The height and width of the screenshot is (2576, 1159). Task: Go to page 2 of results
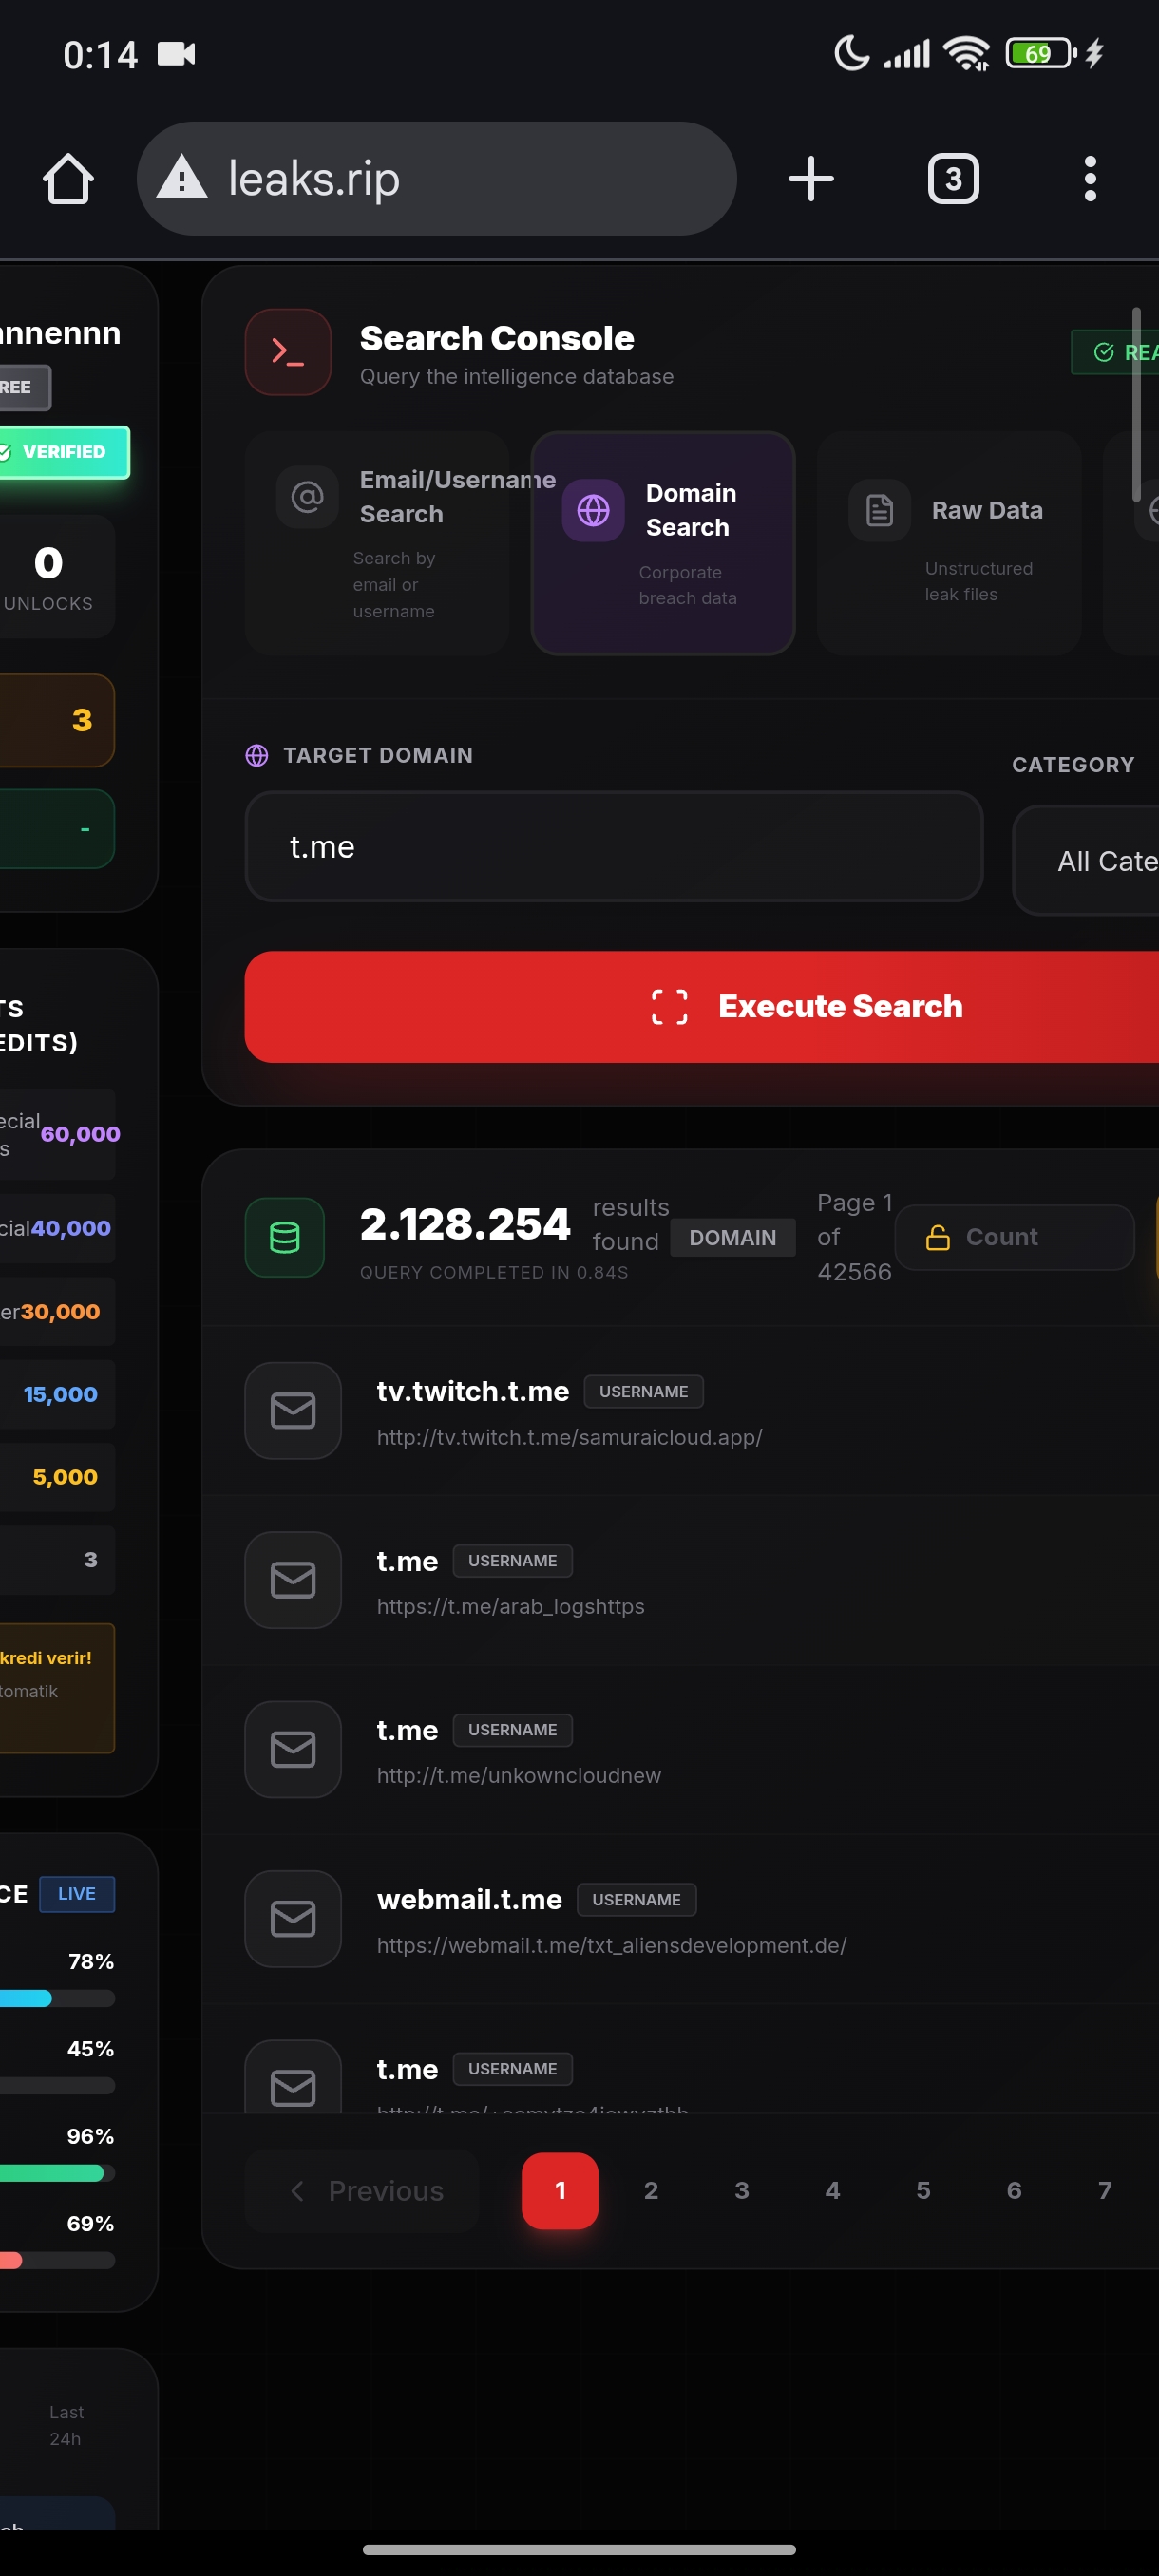(651, 2191)
